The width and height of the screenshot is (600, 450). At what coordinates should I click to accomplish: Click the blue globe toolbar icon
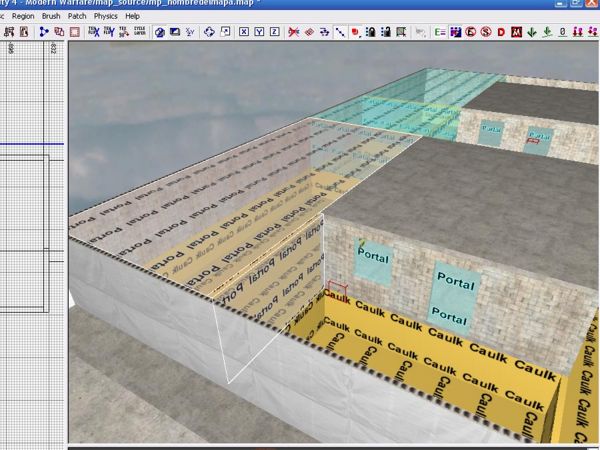pyautogui.click(x=160, y=32)
